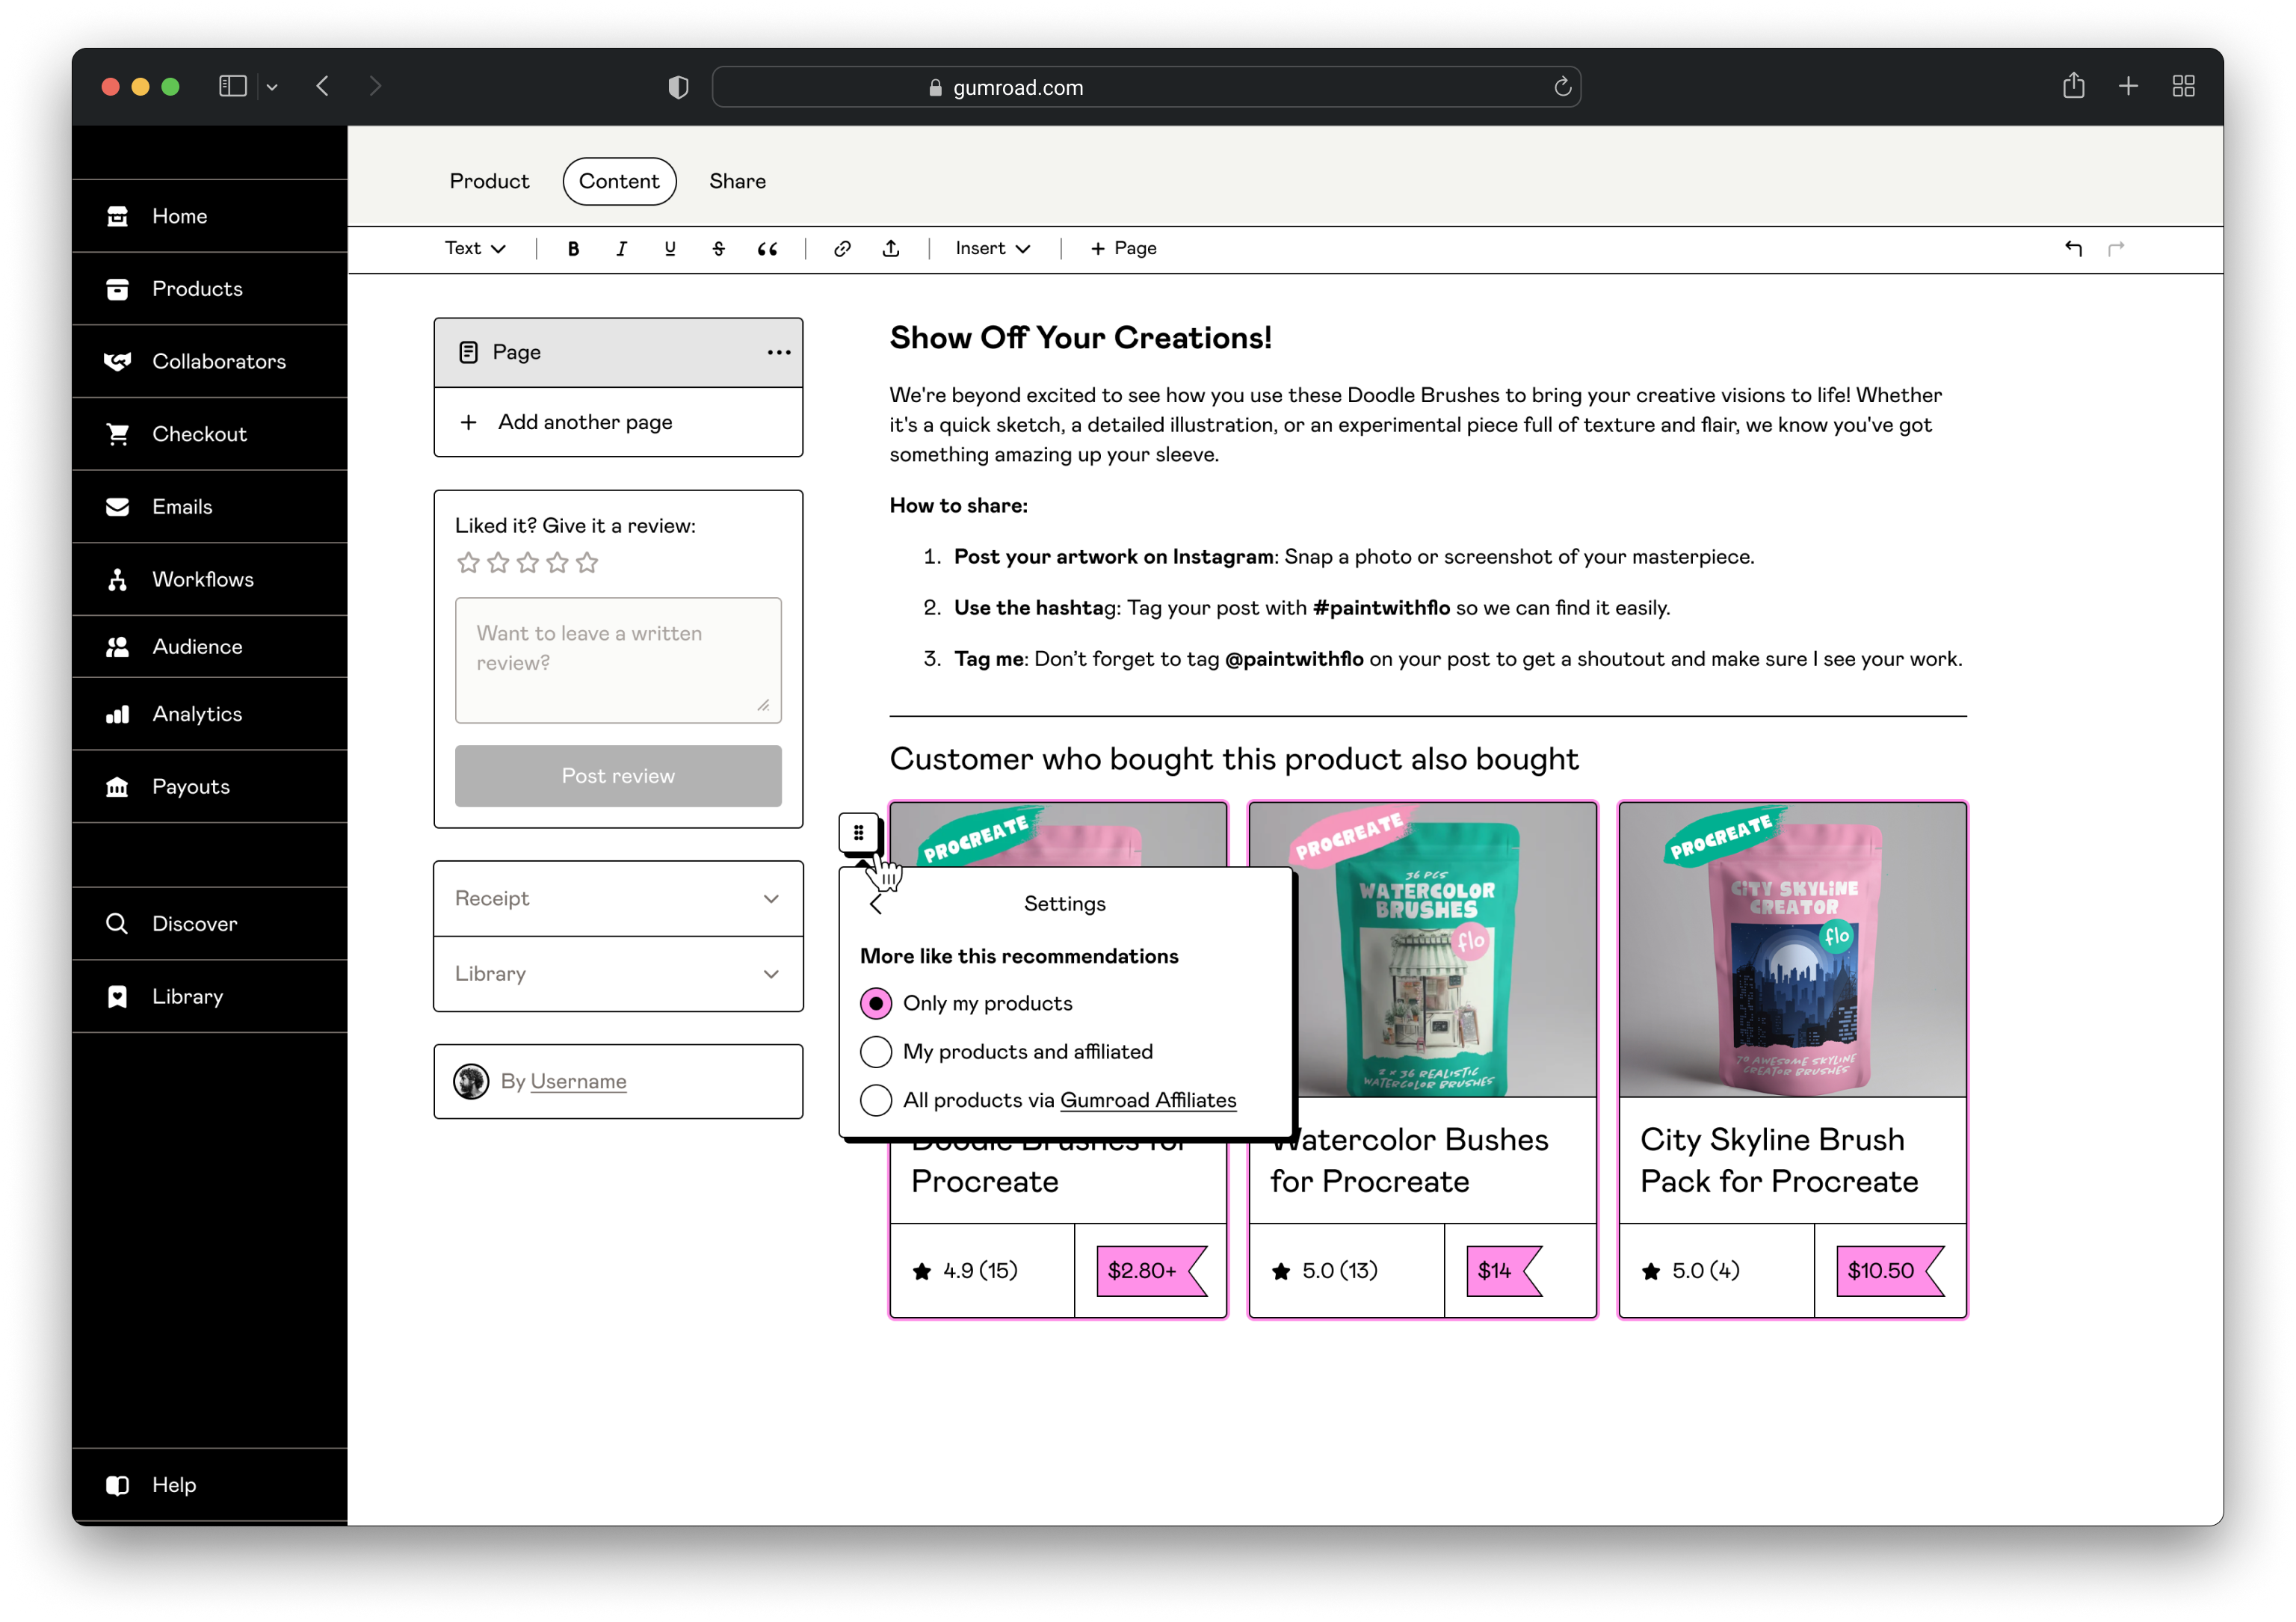Open the Text style dropdown

tap(474, 248)
